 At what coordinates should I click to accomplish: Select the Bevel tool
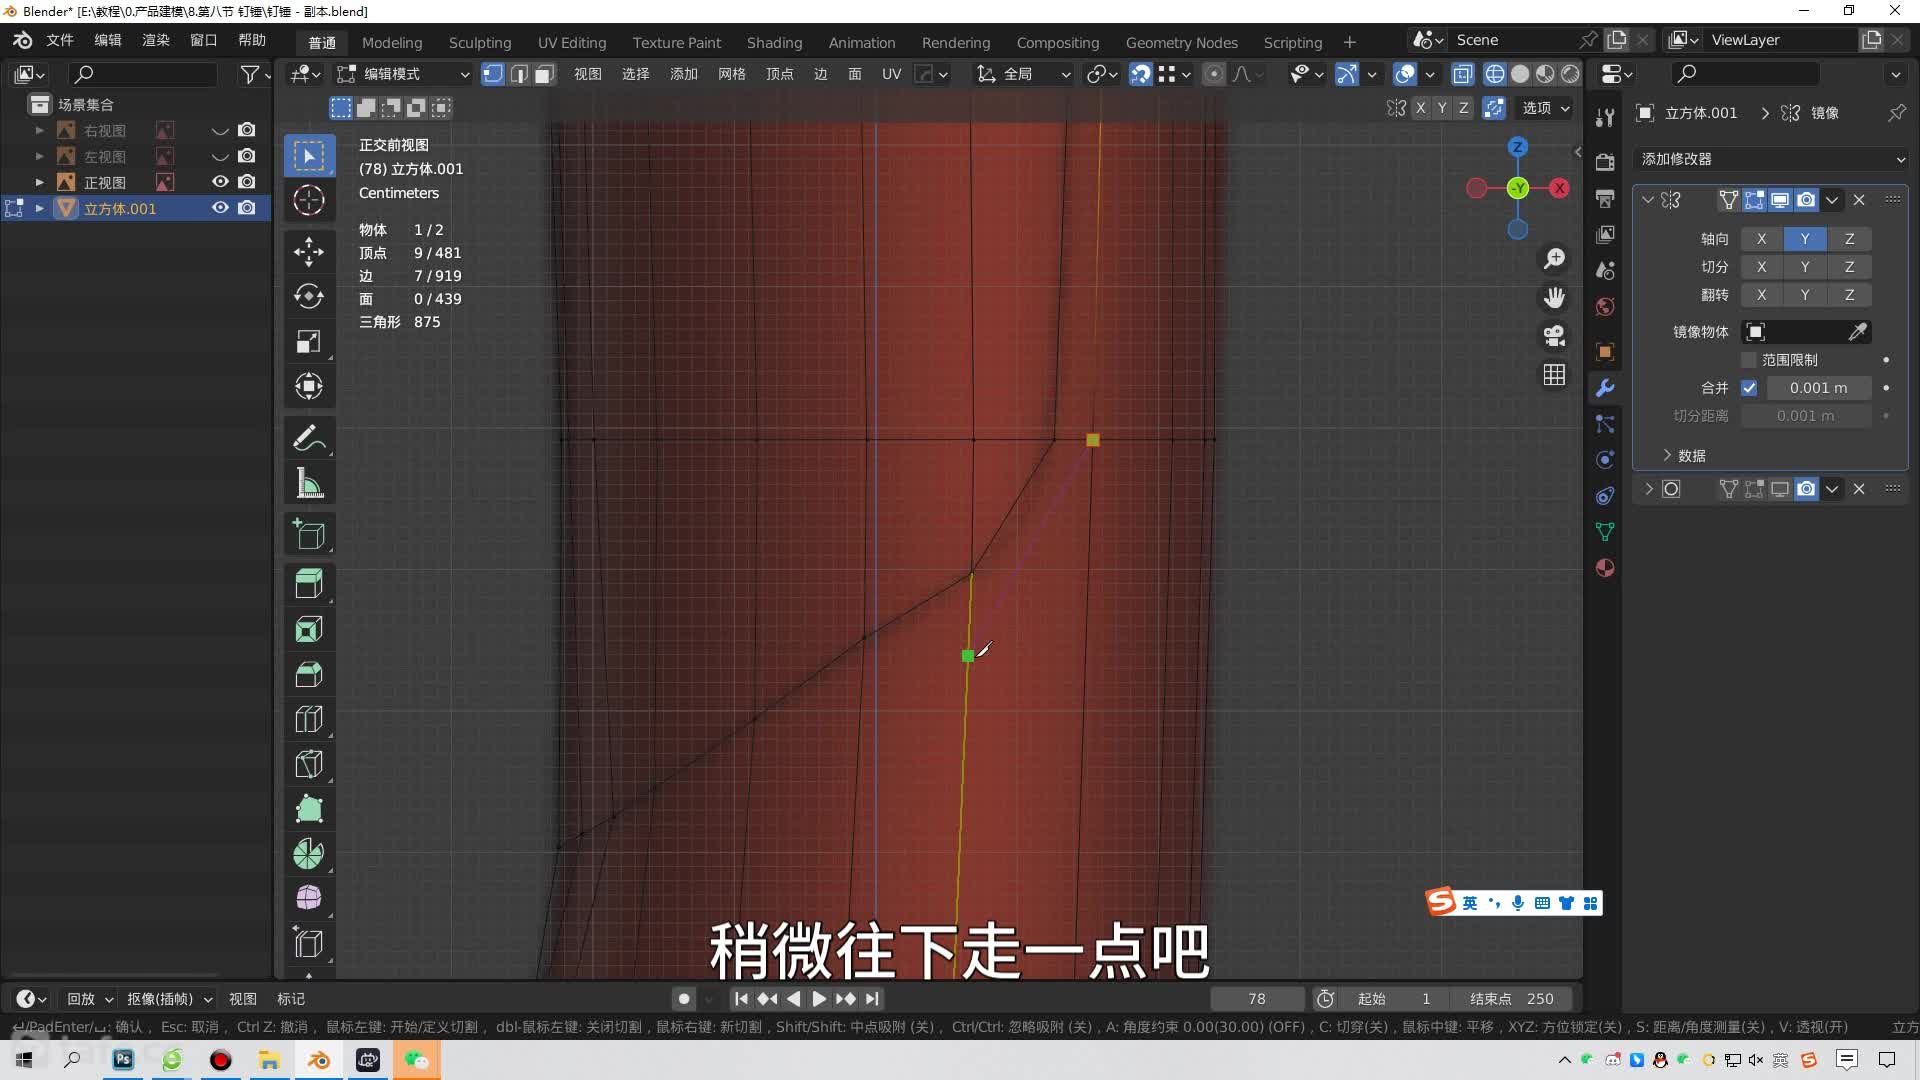pos(309,674)
